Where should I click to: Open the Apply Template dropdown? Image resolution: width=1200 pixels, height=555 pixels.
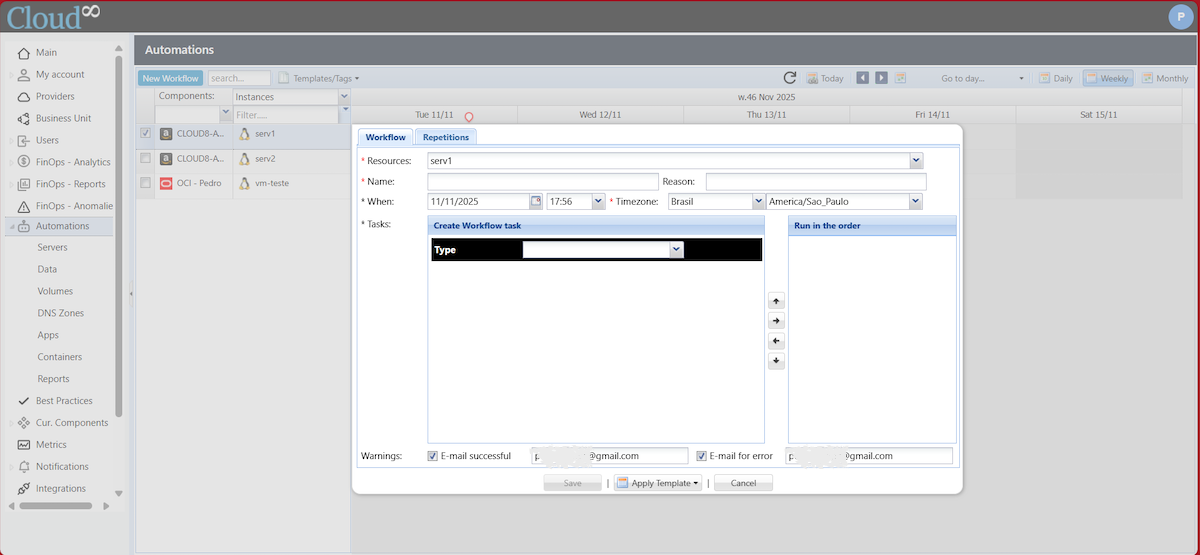pyautogui.click(x=657, y=483)
